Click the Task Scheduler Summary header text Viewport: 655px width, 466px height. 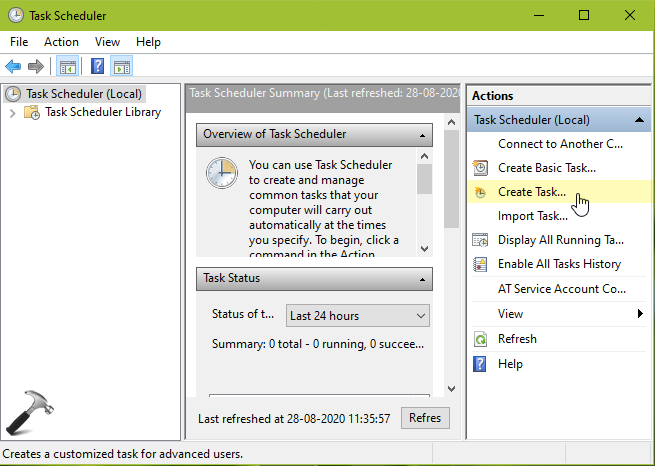tap(324, 93)
